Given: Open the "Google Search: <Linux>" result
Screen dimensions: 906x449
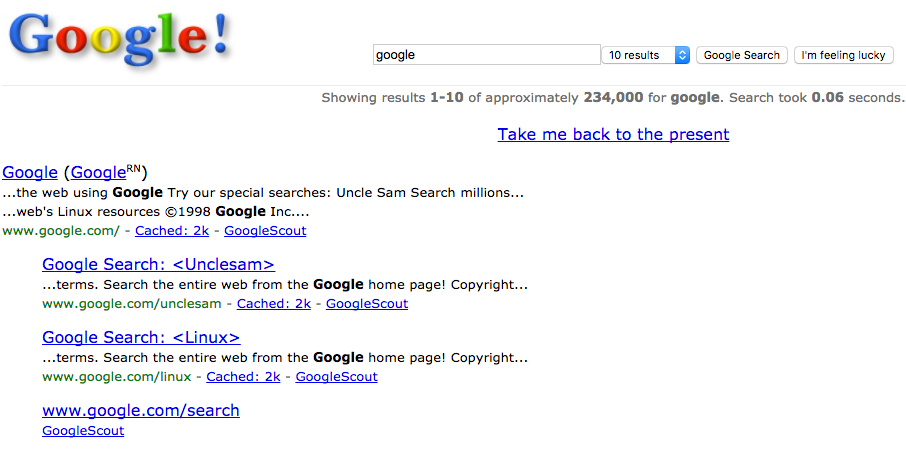Looking at the screenshot, I should click(x=141, y=338).
